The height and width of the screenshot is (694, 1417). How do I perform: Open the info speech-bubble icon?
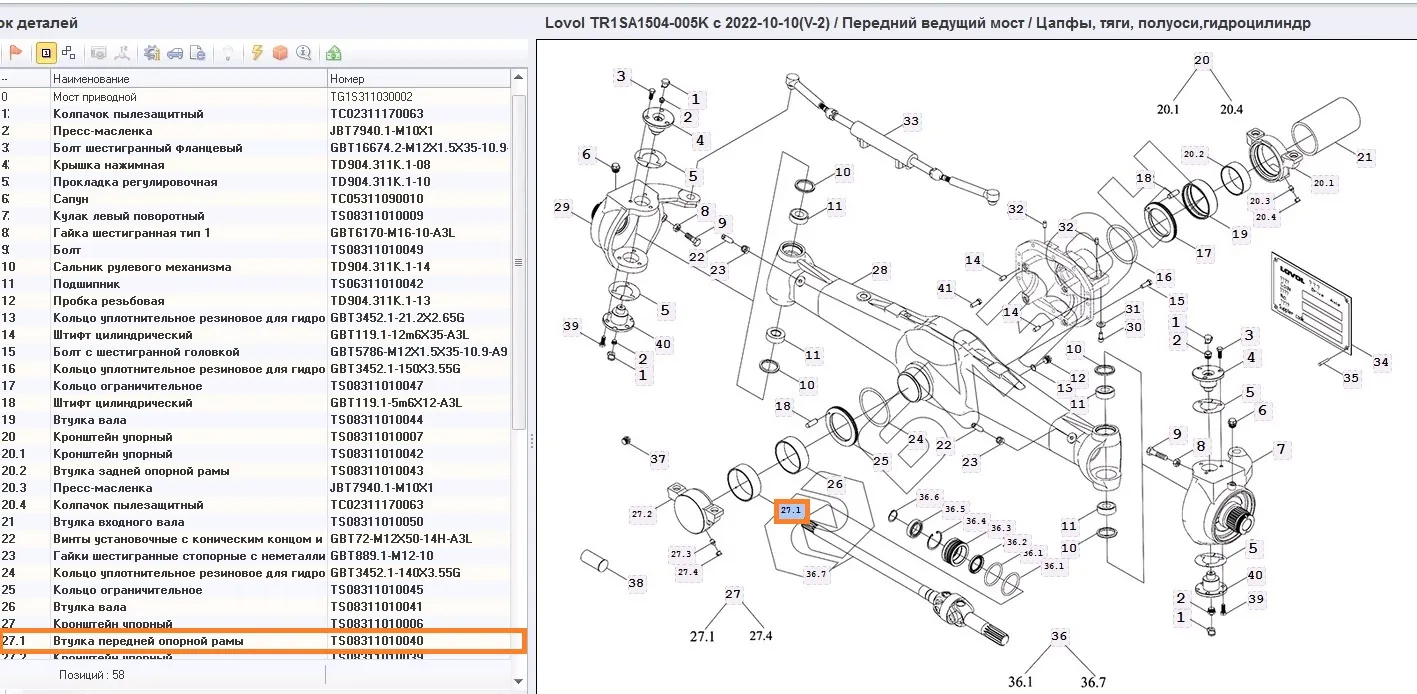pyautogui.click(x=303, y=53)
